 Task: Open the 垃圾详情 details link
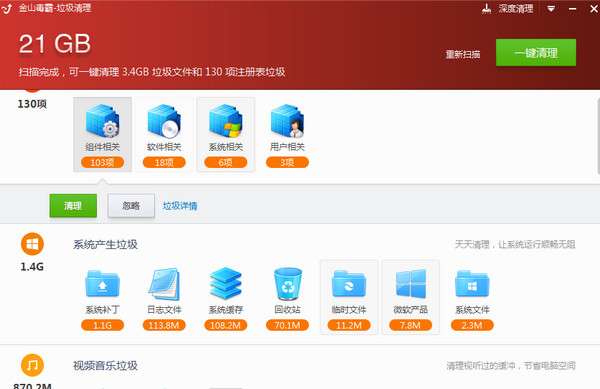click(180, 206)
